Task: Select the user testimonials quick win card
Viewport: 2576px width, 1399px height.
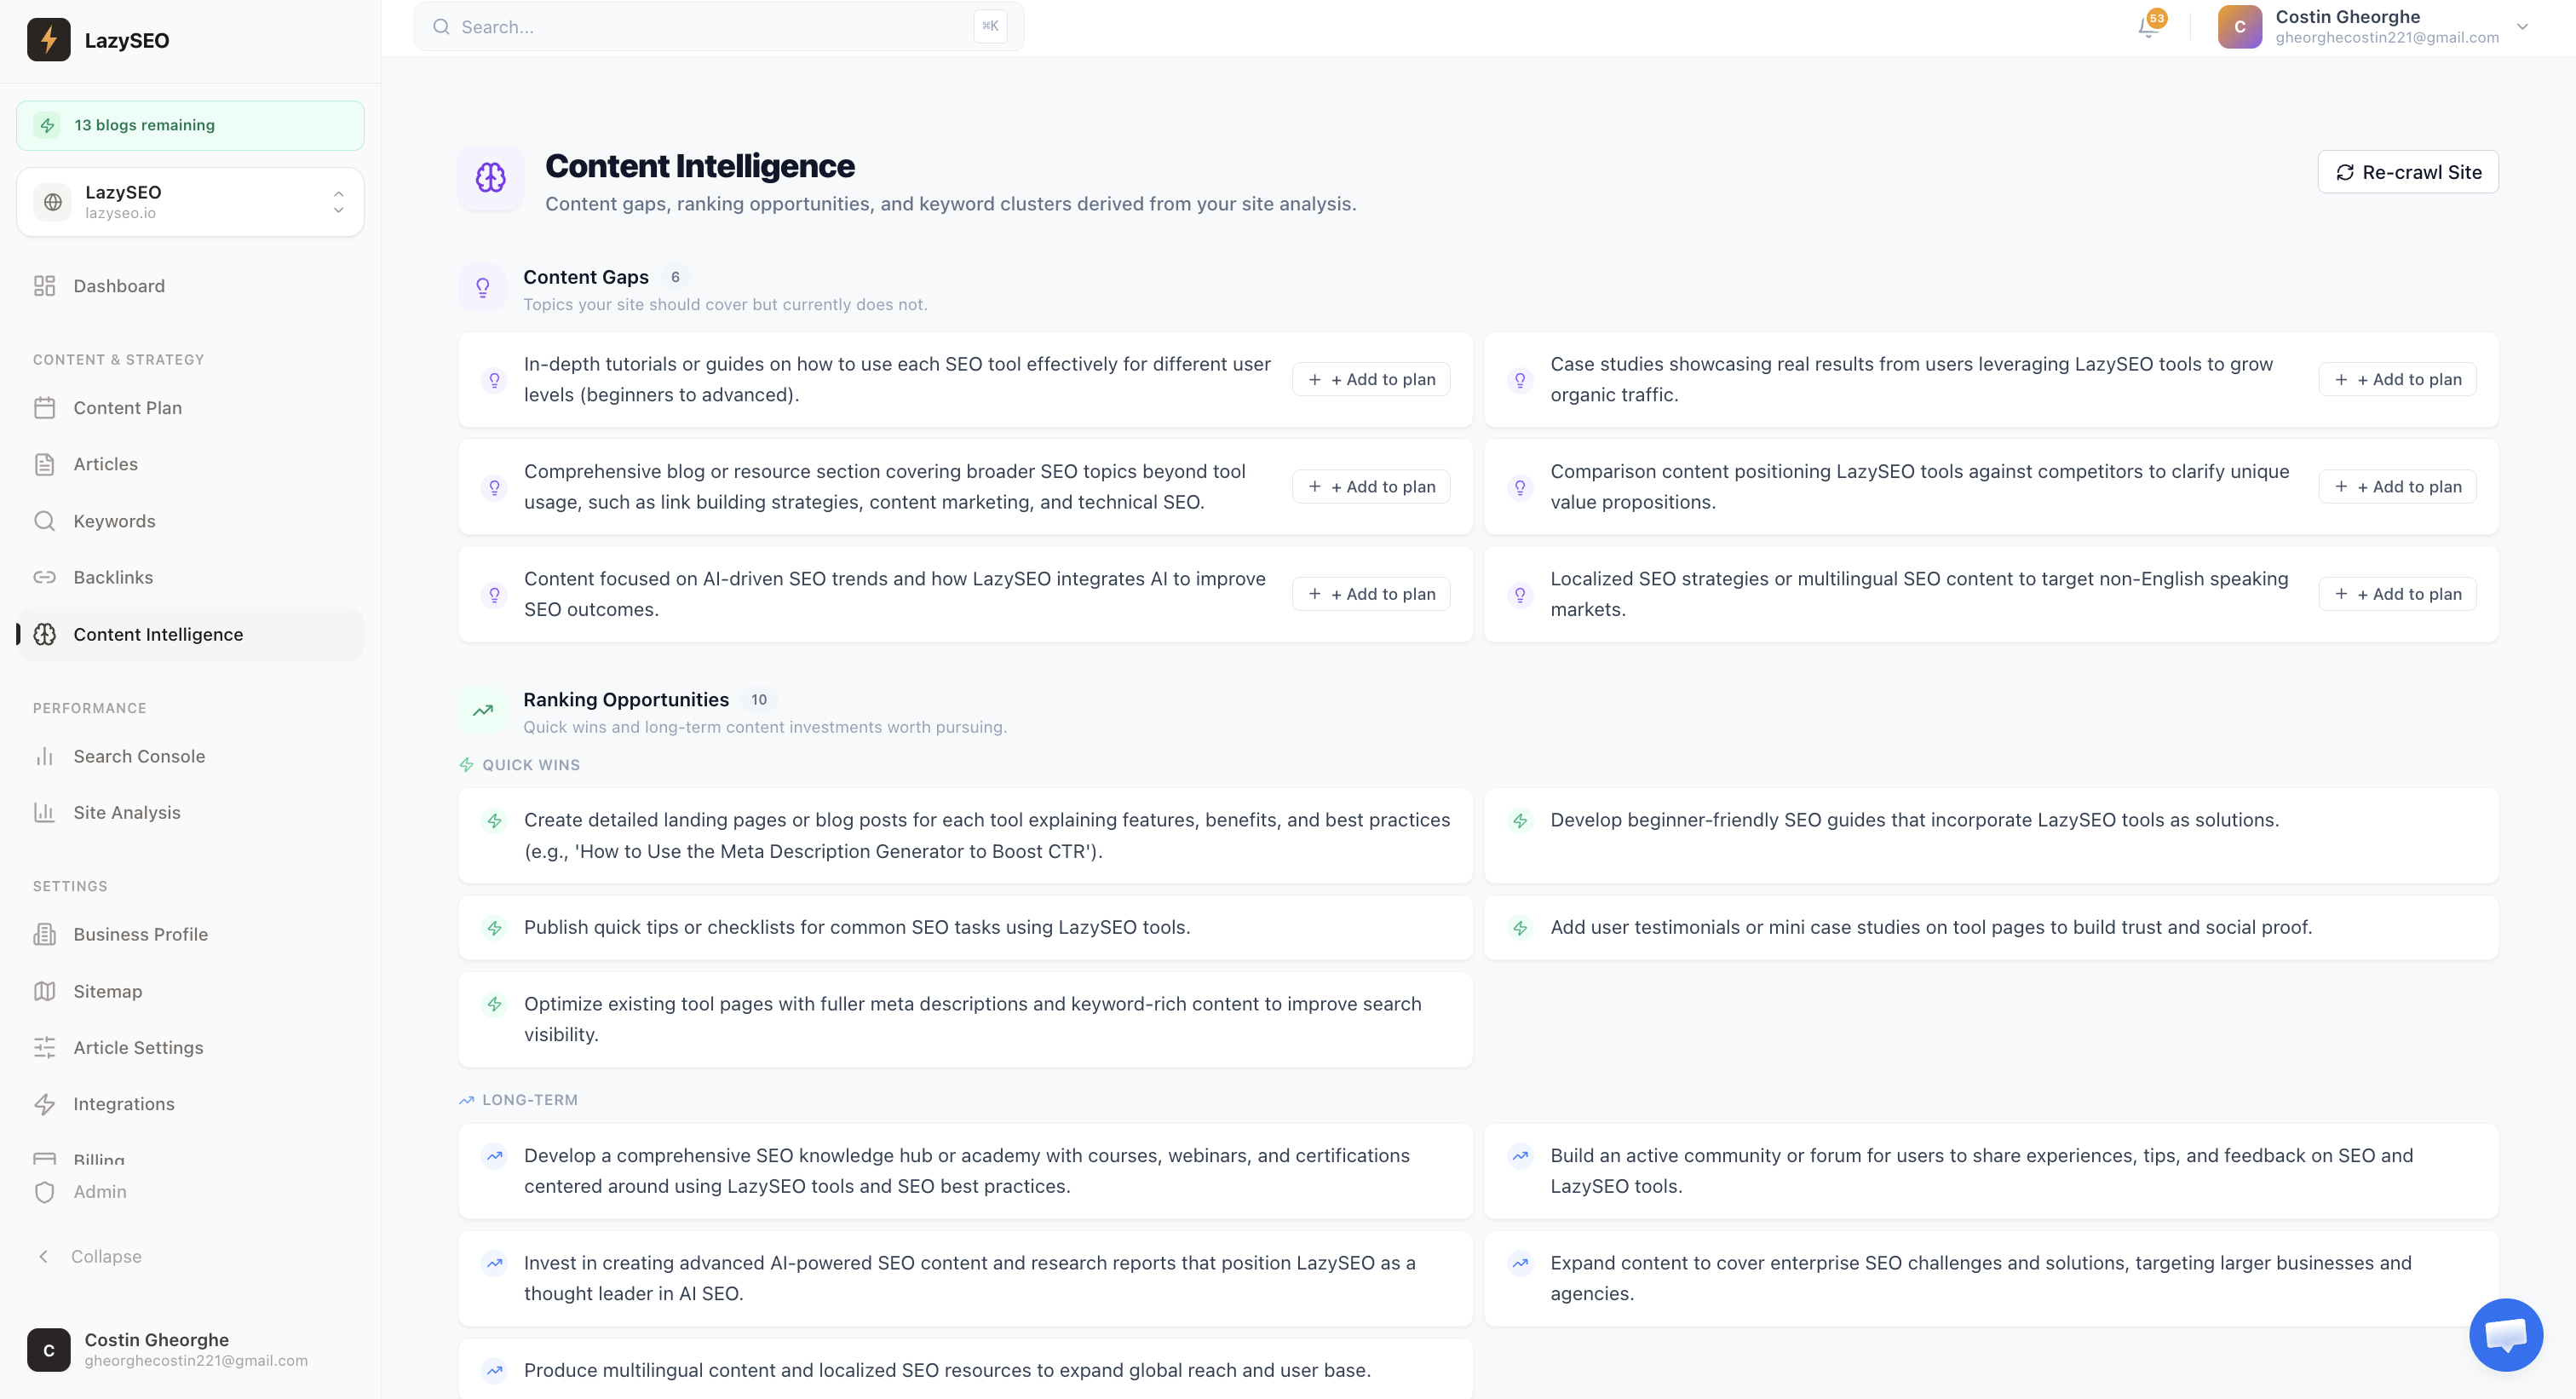Action: (x=1991, y=927)
